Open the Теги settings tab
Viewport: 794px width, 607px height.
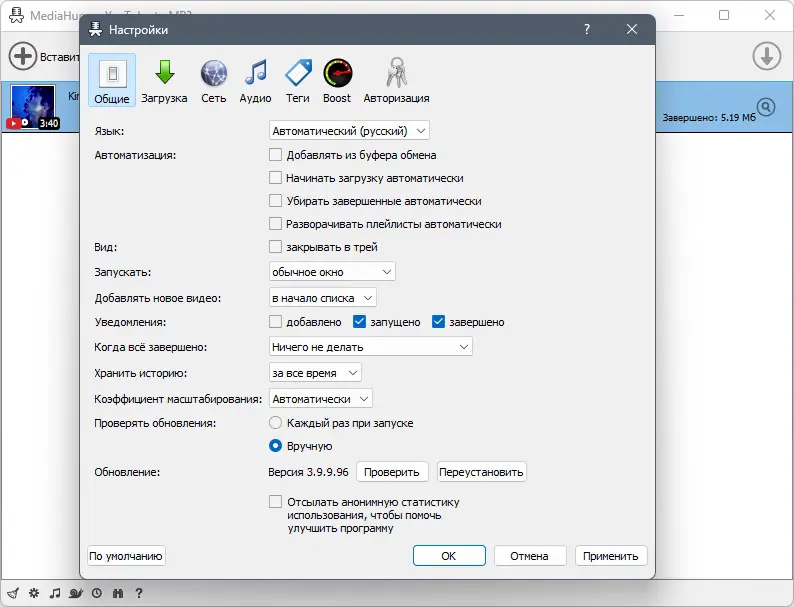(x=298, y=81)
